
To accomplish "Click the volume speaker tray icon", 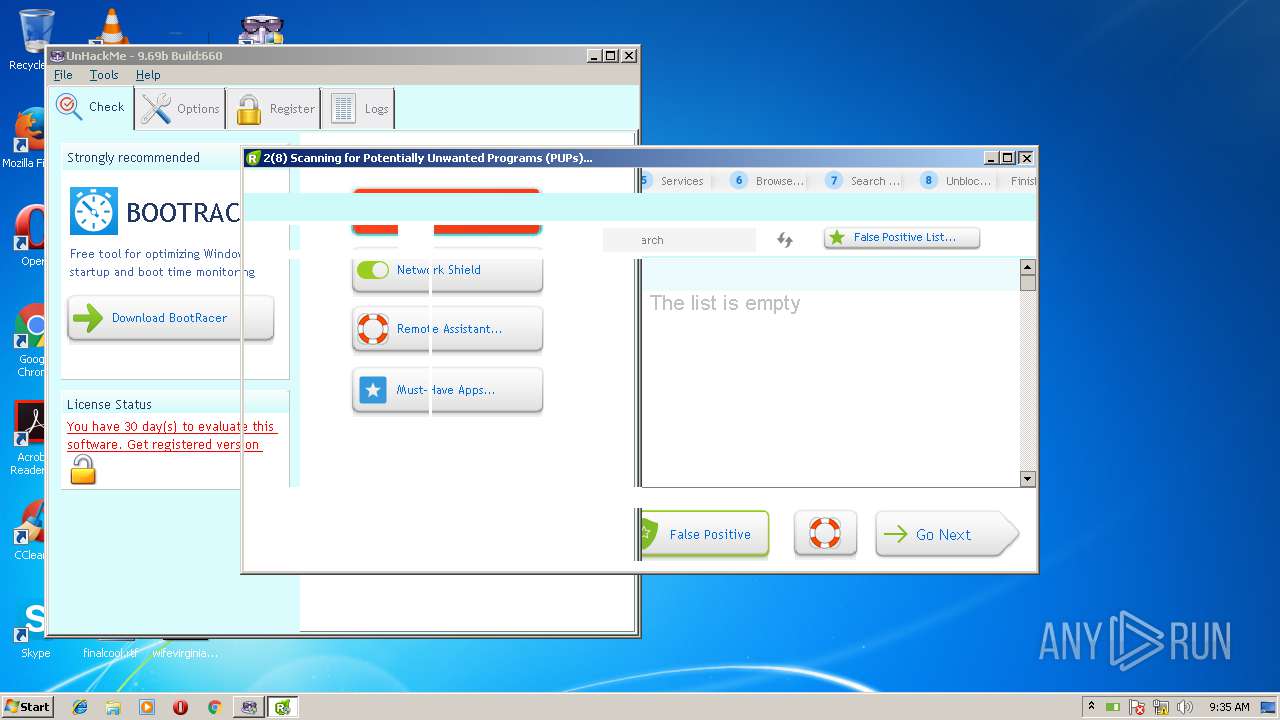I will point(1185,707).
